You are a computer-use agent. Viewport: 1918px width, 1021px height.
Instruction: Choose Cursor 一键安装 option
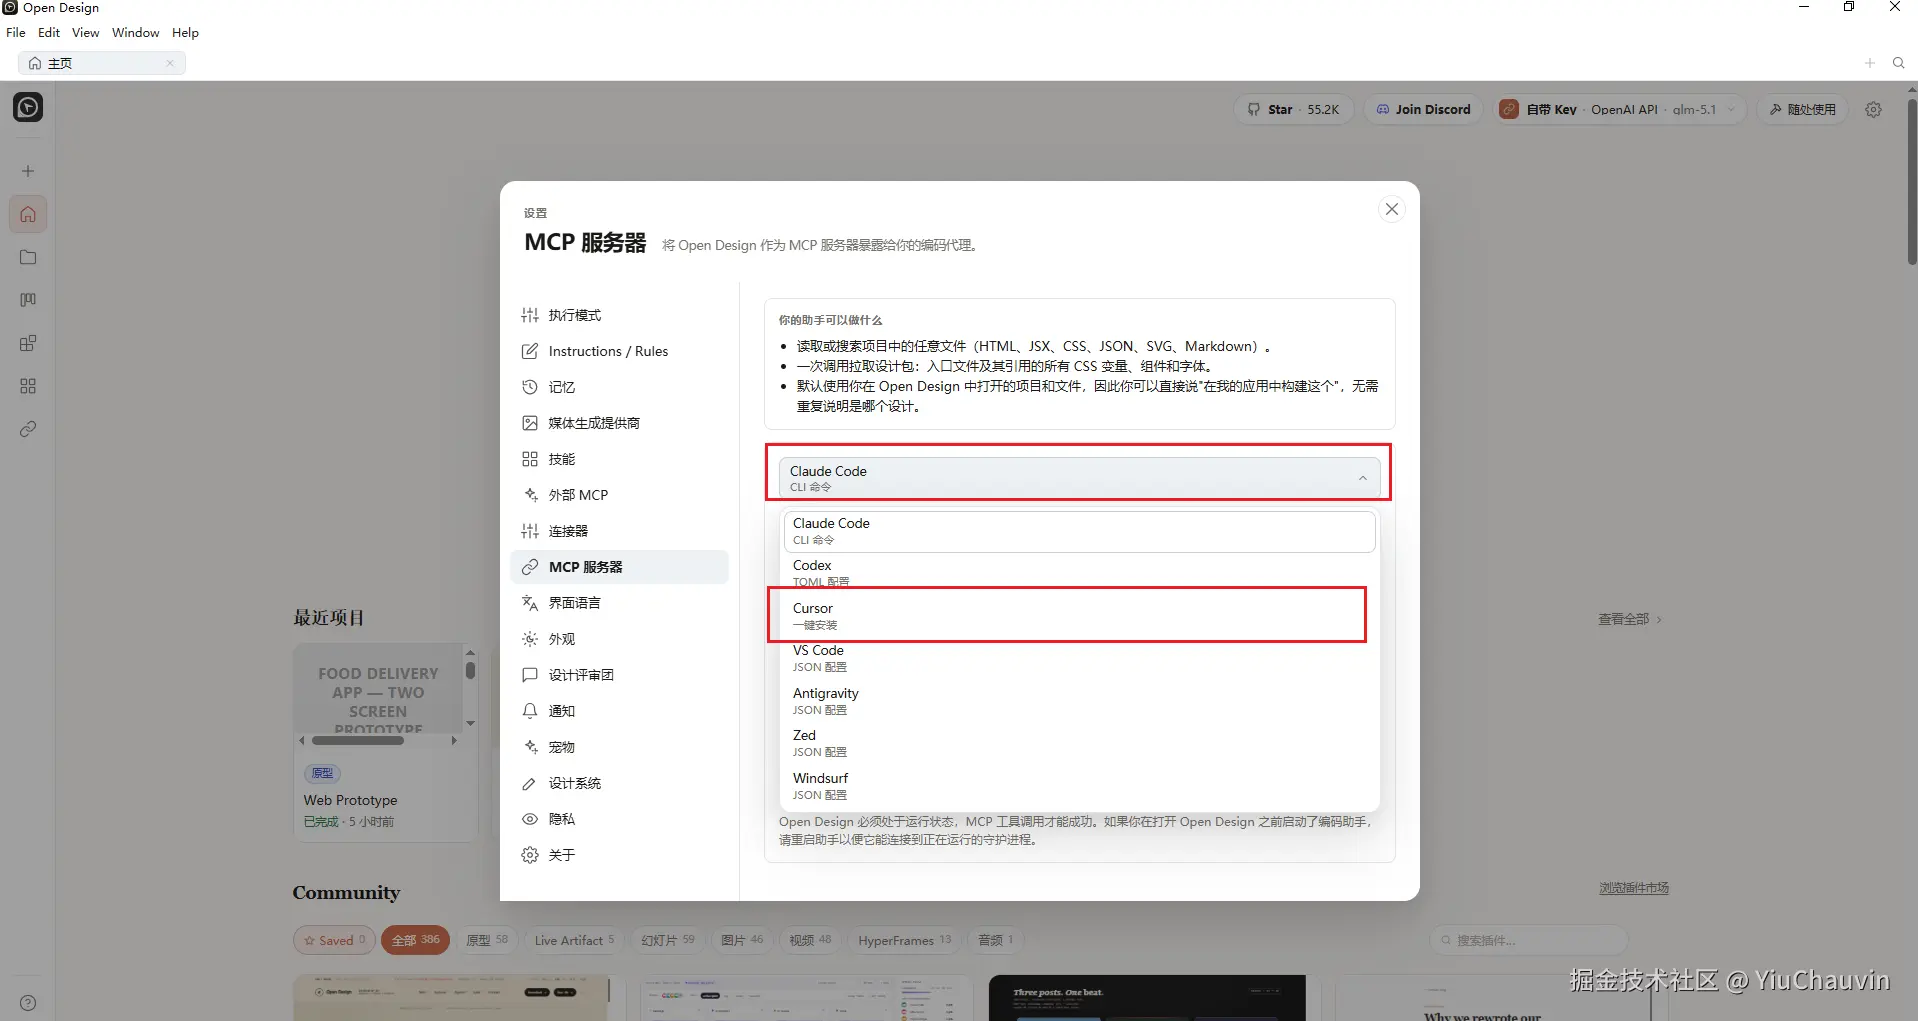pos(1079,616)
